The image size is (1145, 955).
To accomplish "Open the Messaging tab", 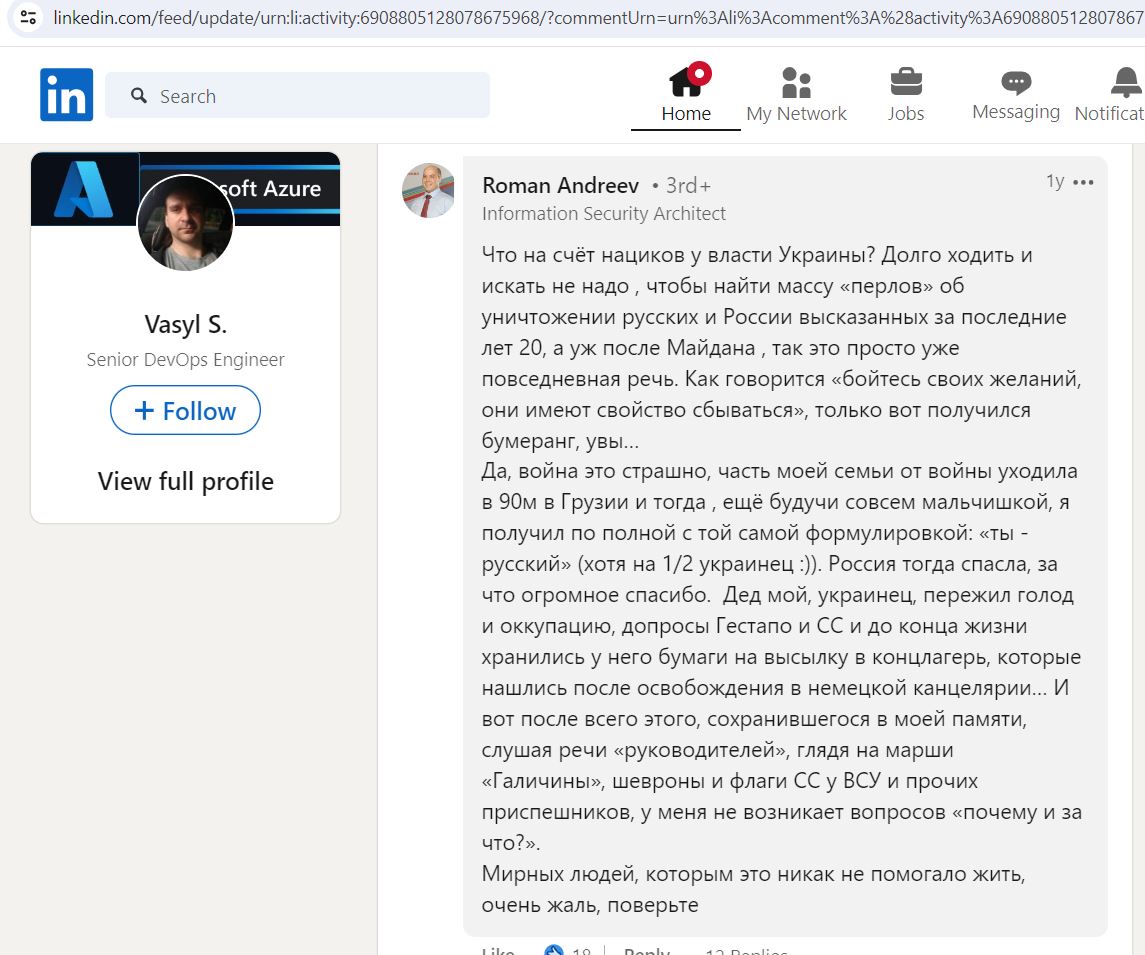I will pos(1016,95).
